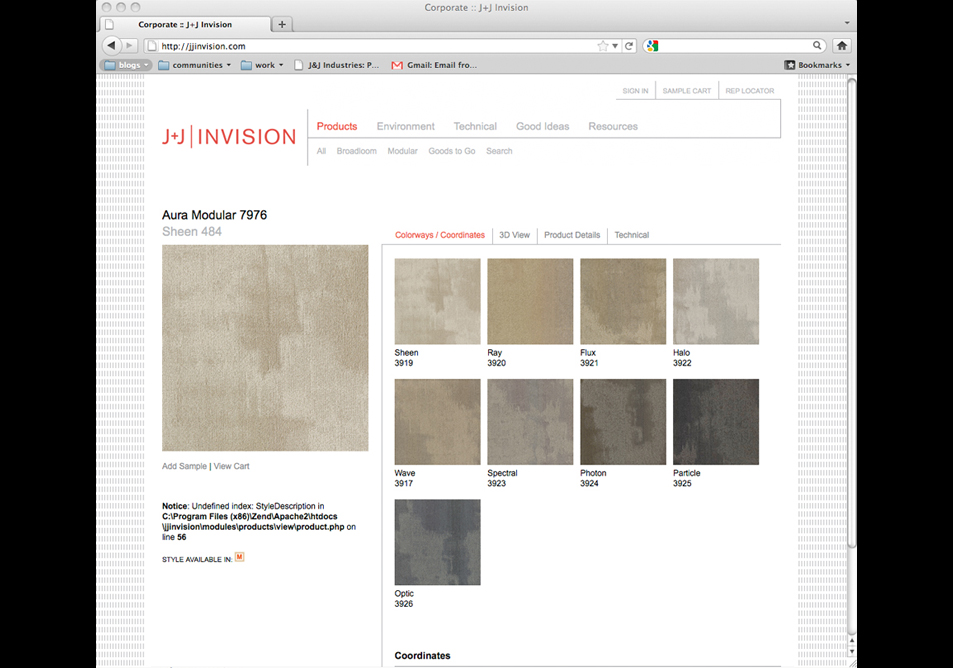The width and height of the screenshot is (953, 668).
Task: Expand the Bookmarks menu at right
Action: [818, 65]
